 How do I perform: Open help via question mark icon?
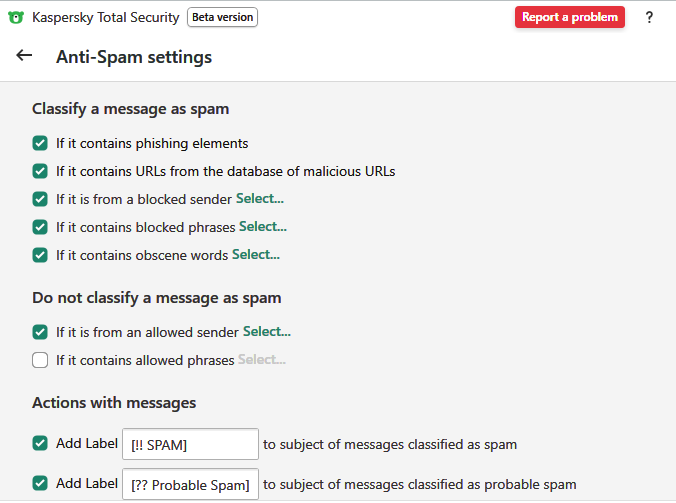pyautogui.click(x=649, y=17)
